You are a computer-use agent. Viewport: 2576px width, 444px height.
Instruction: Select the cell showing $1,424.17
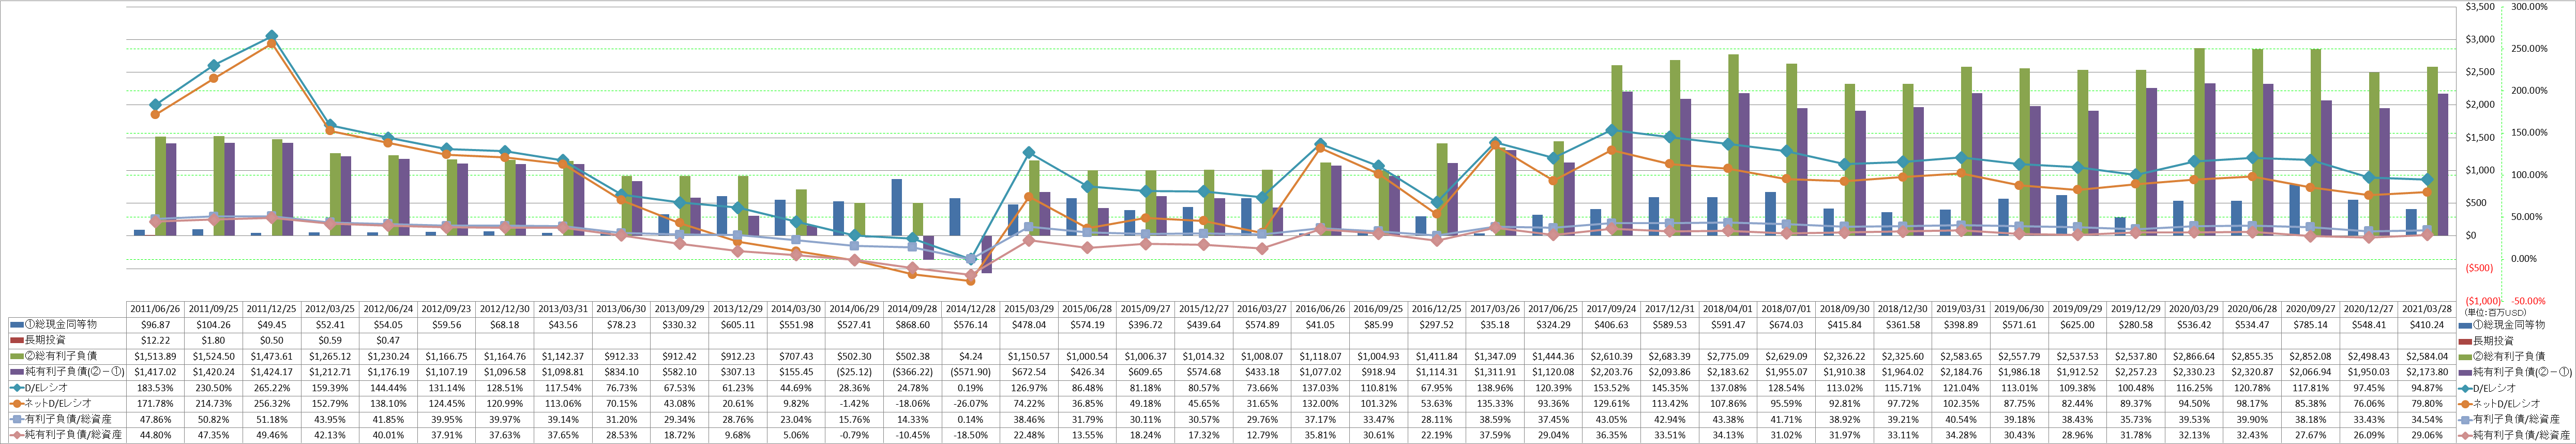tap(272, 372)
